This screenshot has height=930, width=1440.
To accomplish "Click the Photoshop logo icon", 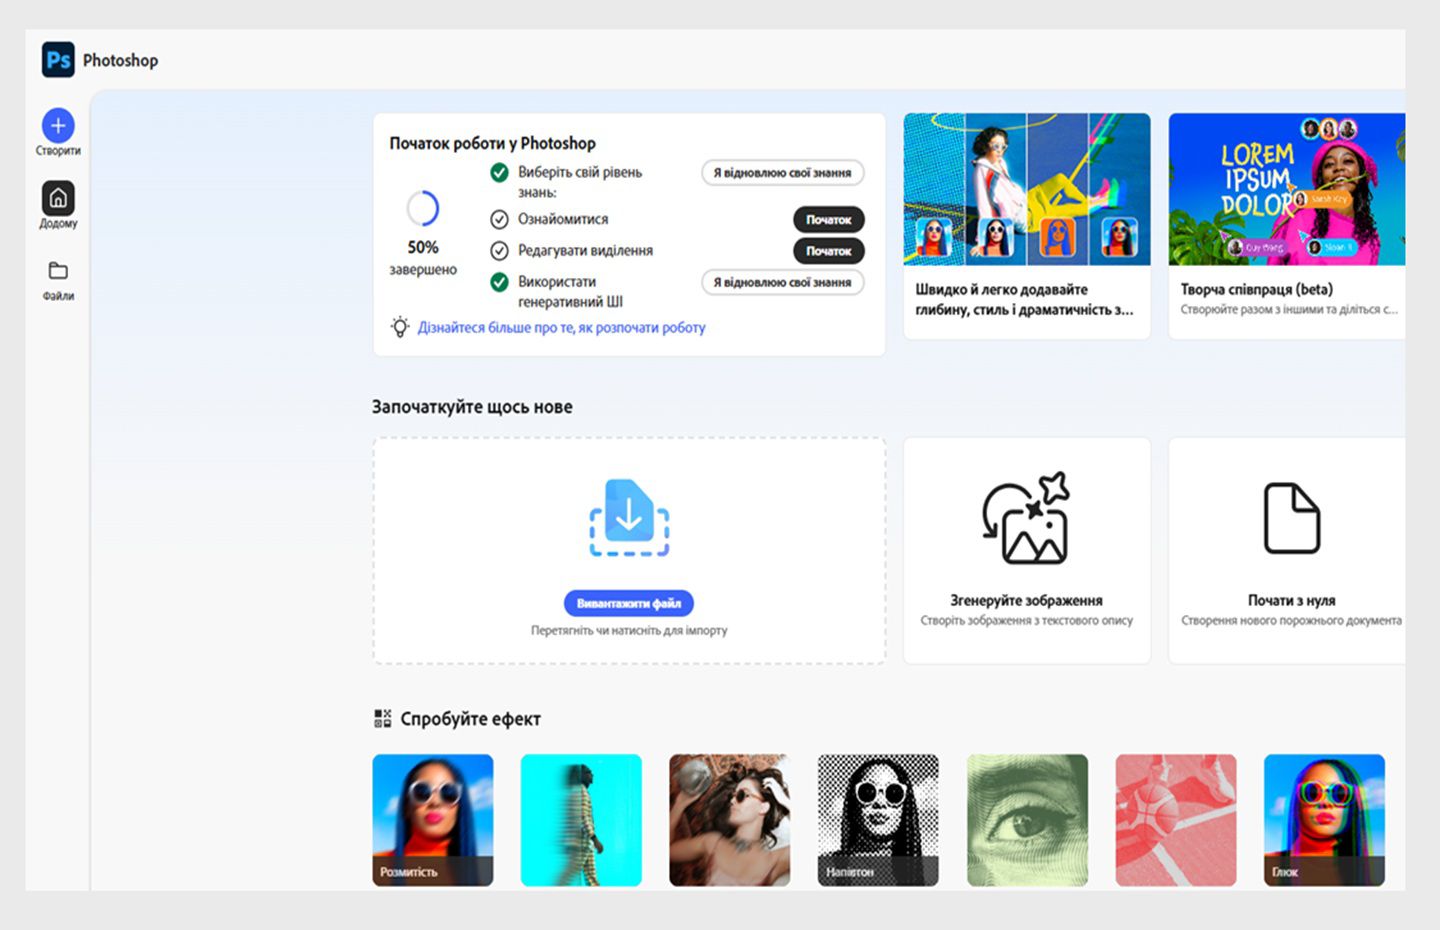I will point(57,60).
